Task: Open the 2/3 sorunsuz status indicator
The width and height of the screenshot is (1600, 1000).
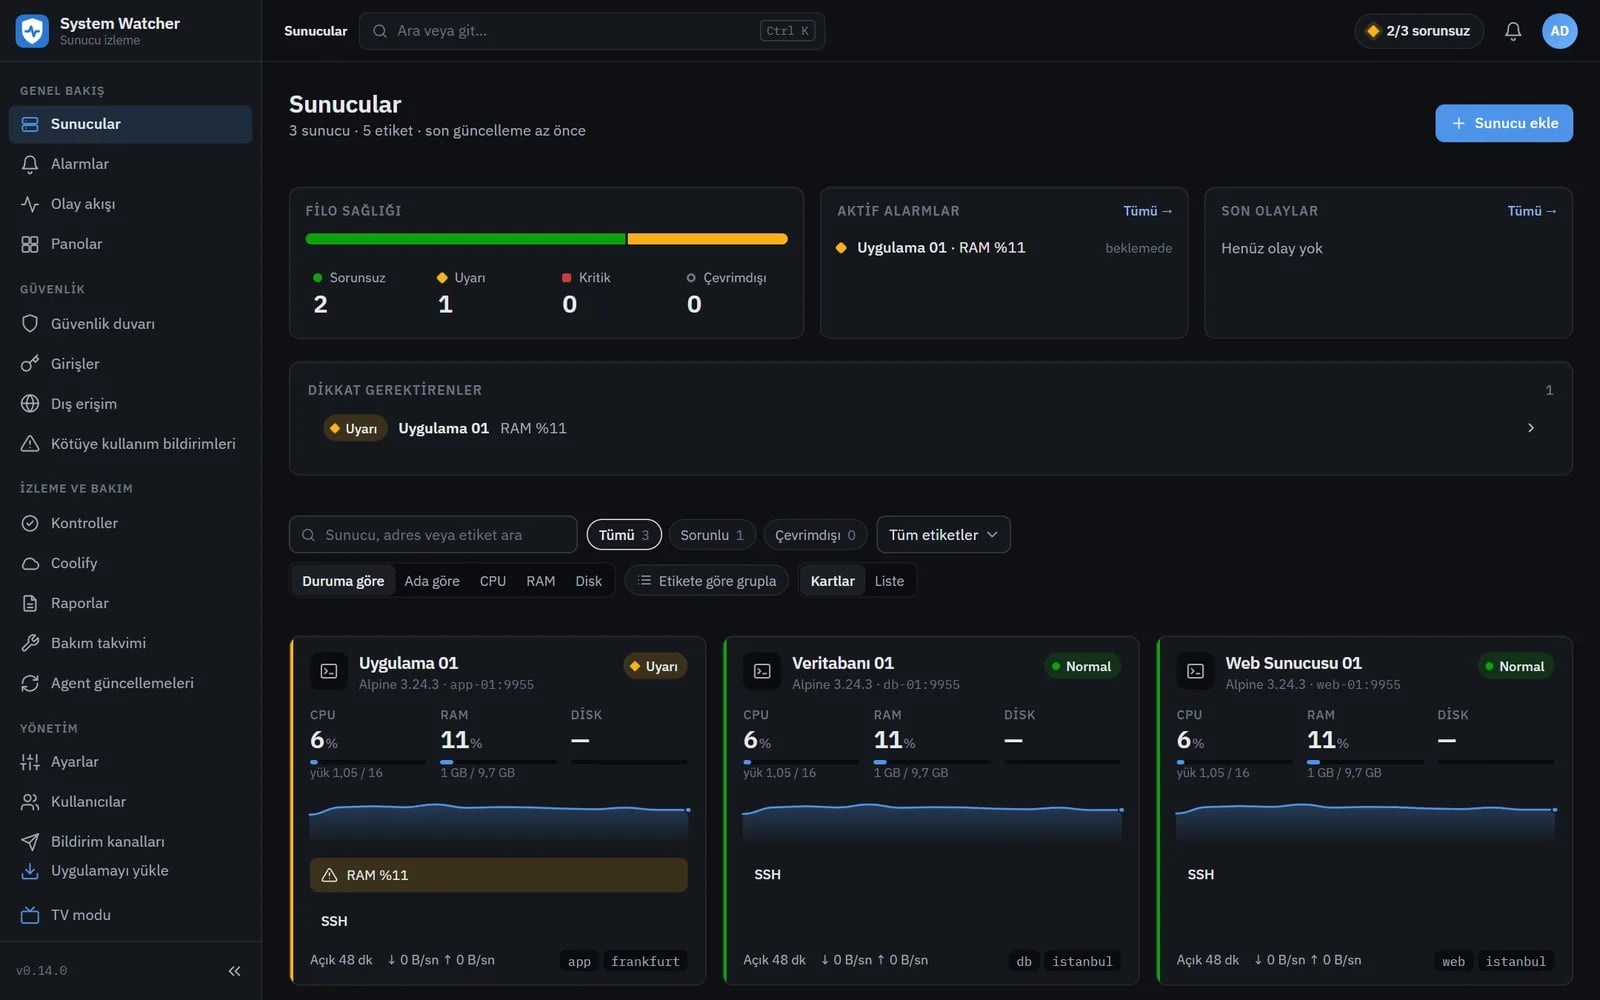Action: tap(1419, 31)
